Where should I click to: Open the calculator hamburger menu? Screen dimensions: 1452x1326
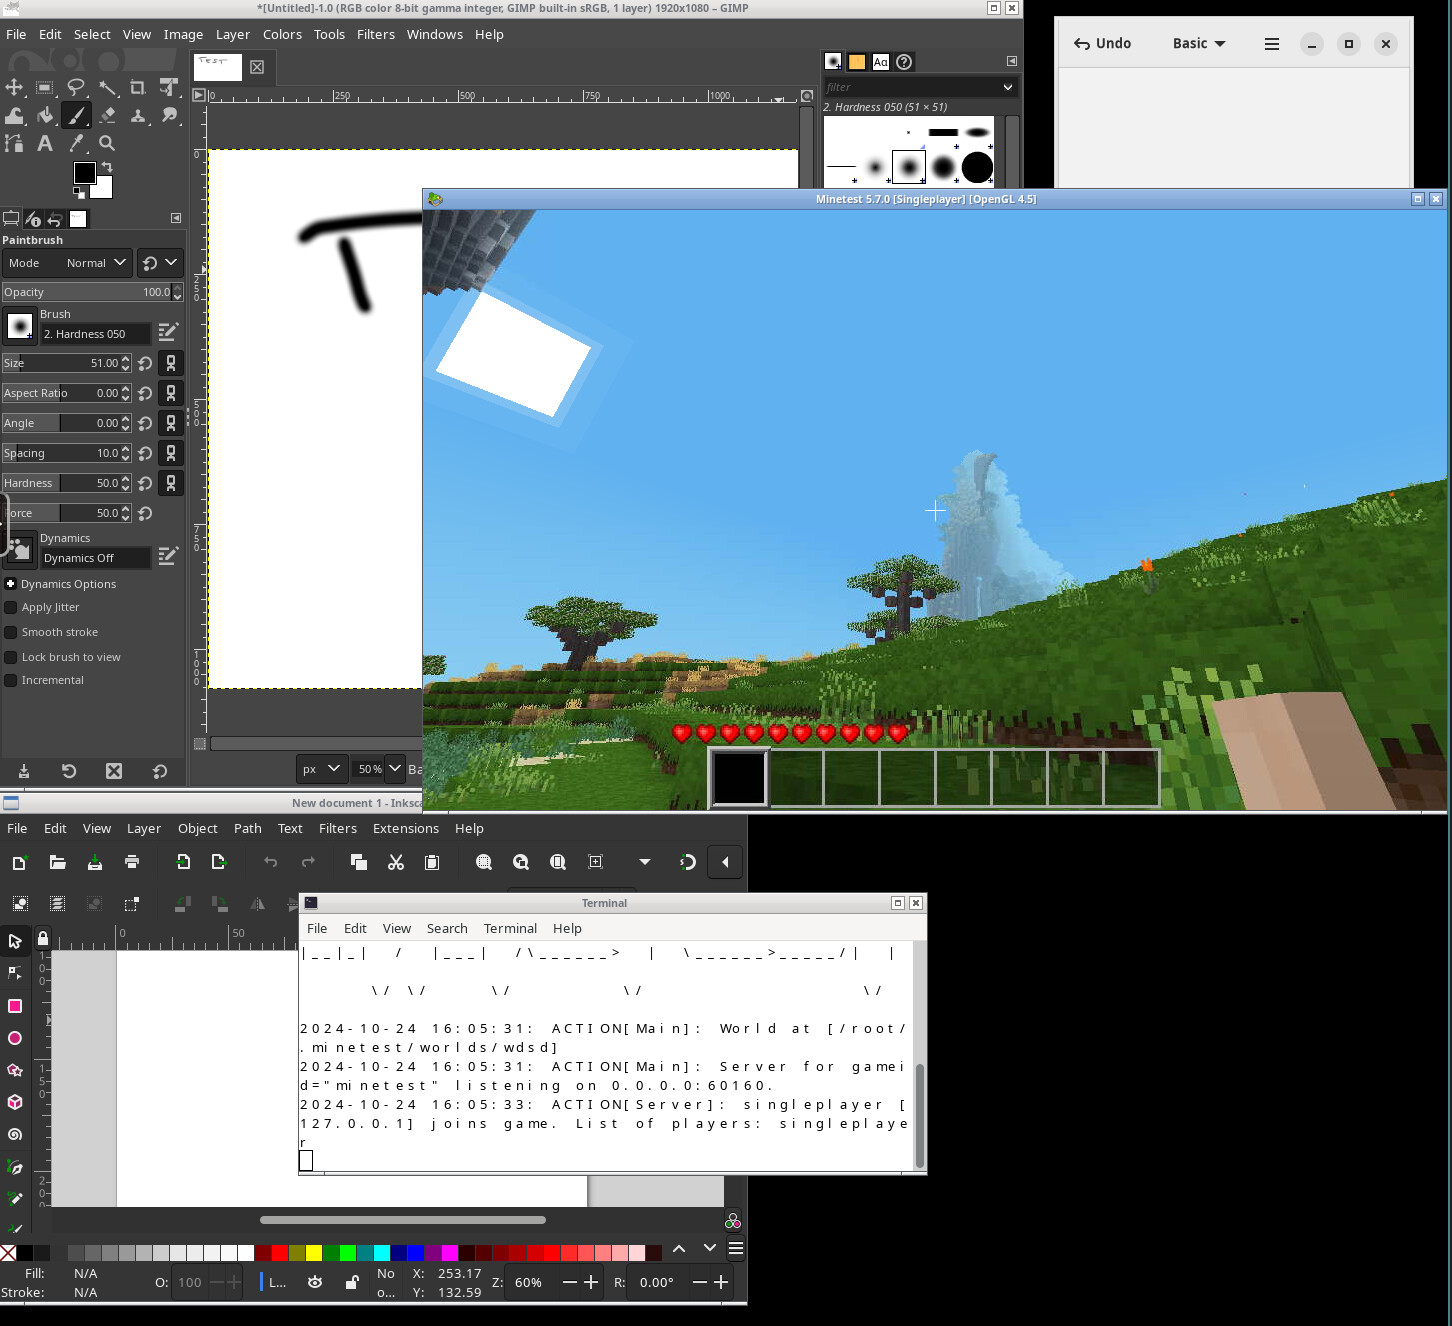1272,44
